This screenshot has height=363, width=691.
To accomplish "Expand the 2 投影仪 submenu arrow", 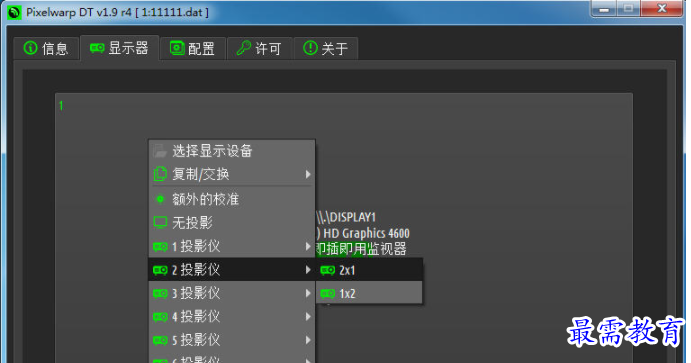I will point(308,270).
